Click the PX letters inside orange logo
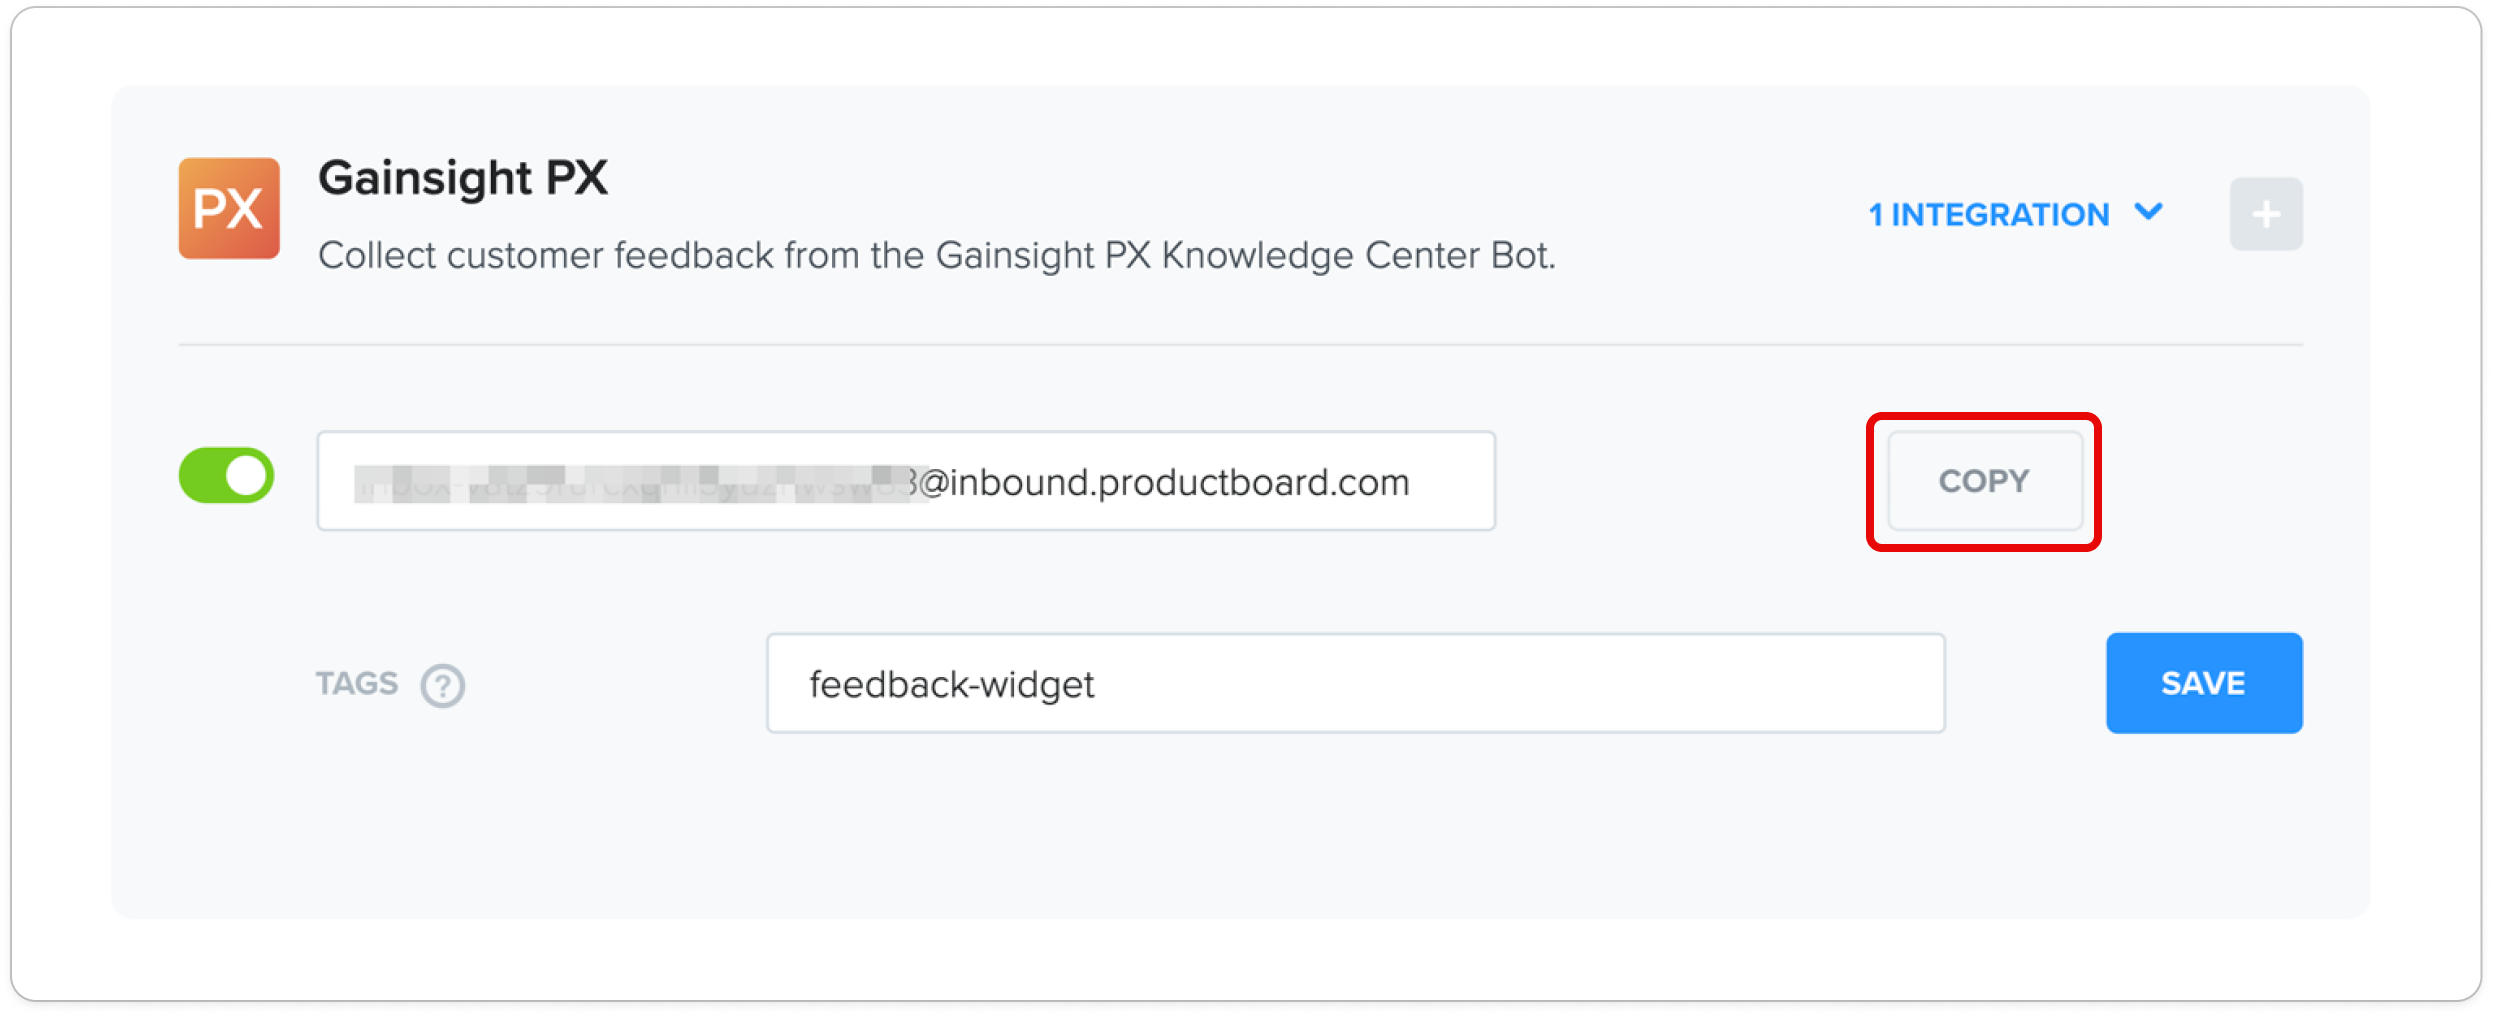The height and width of the screenshot is (1016, 2493). (228, 209)
